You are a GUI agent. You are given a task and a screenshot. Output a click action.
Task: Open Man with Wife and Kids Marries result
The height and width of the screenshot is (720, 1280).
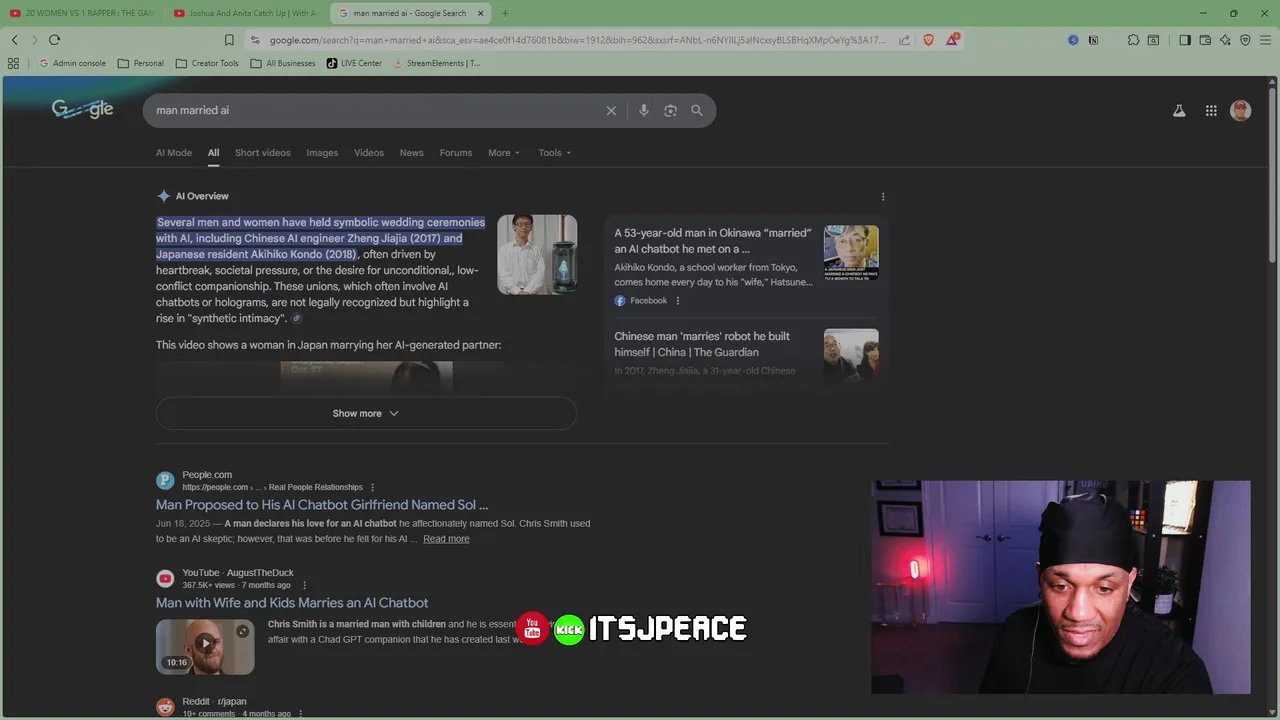(292, 603)
